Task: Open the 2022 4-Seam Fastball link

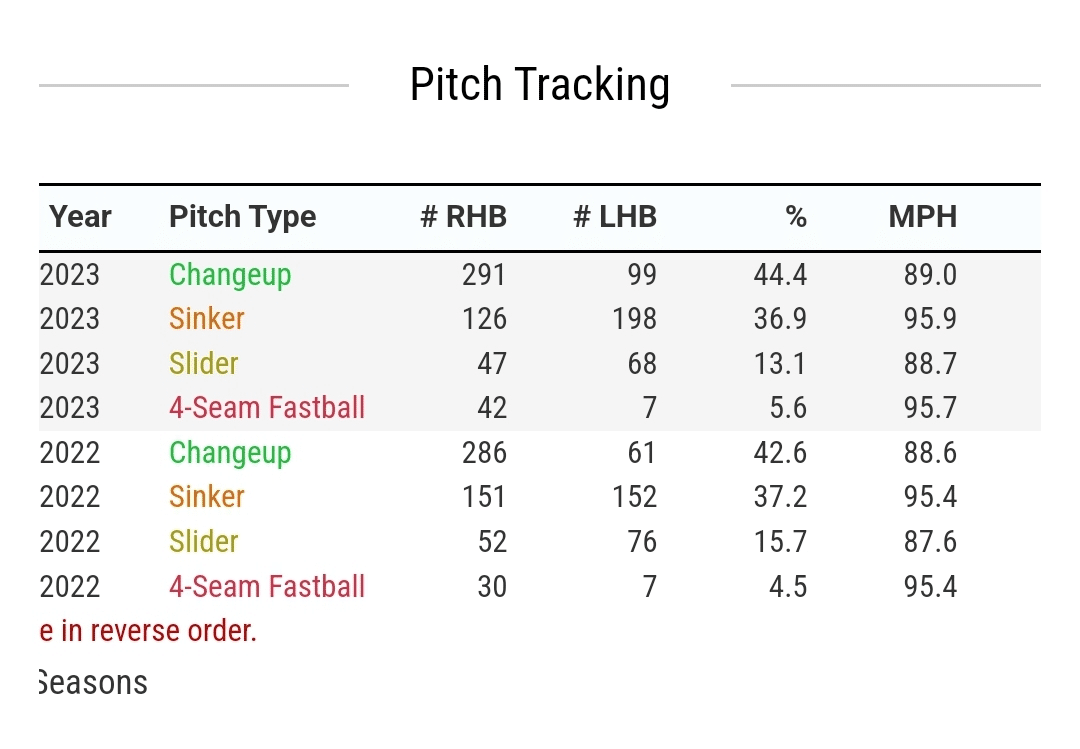Action: (x=267, y=586)
